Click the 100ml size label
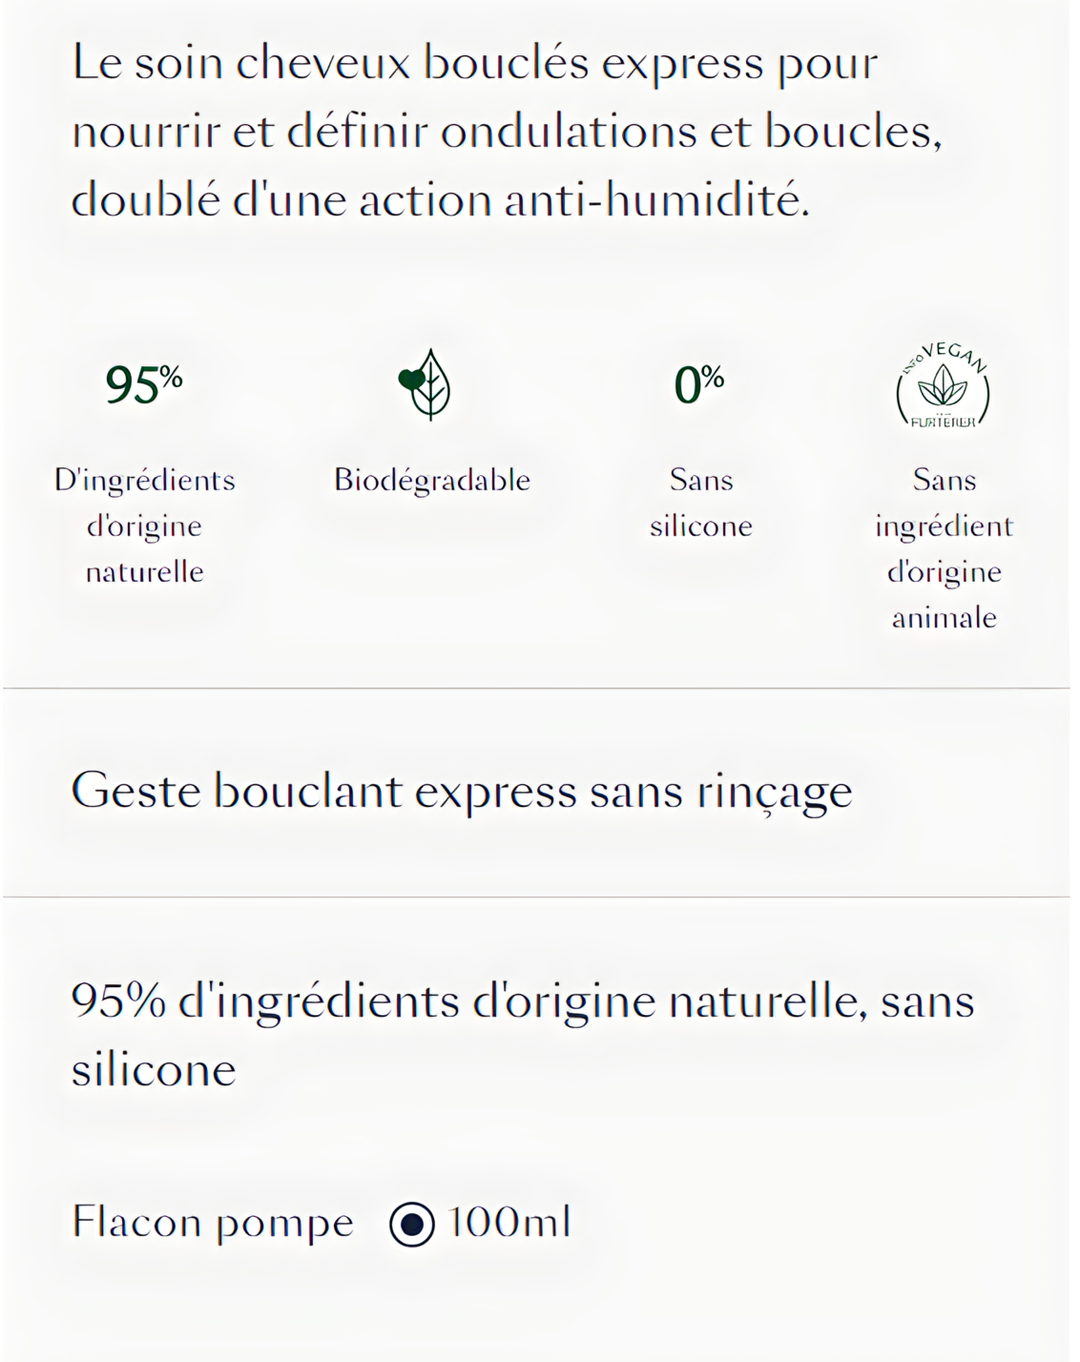 click(509, 1222)
